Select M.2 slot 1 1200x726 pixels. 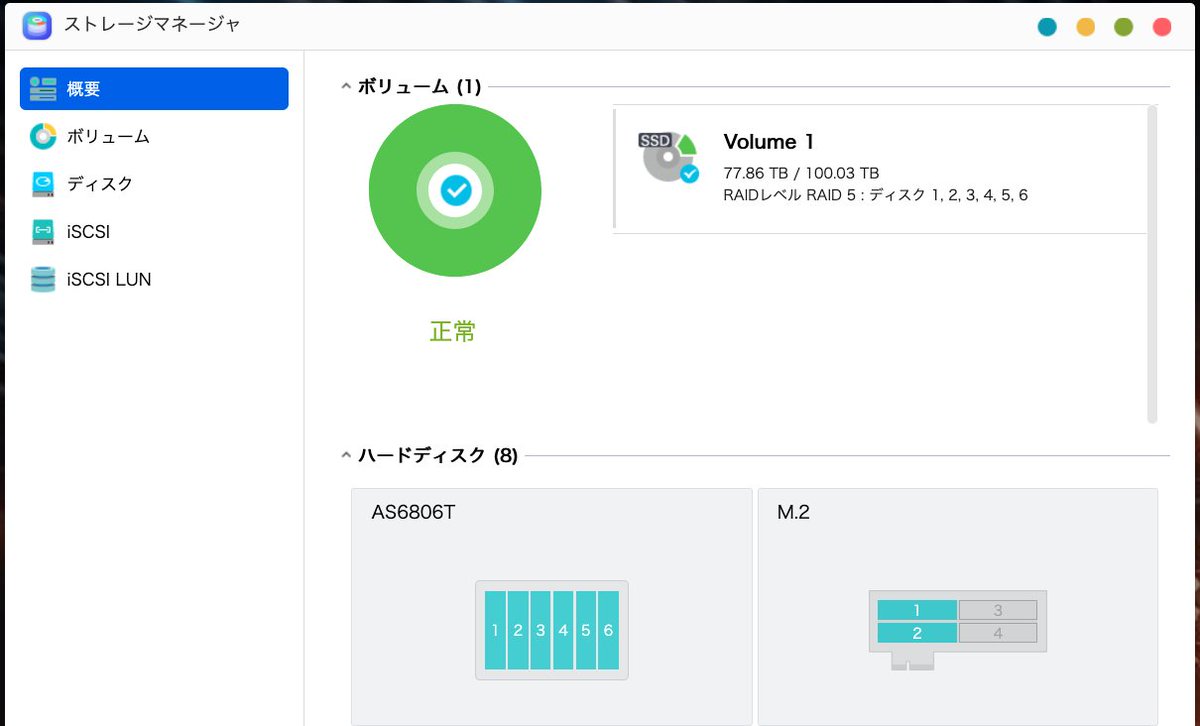click(917, 610)
